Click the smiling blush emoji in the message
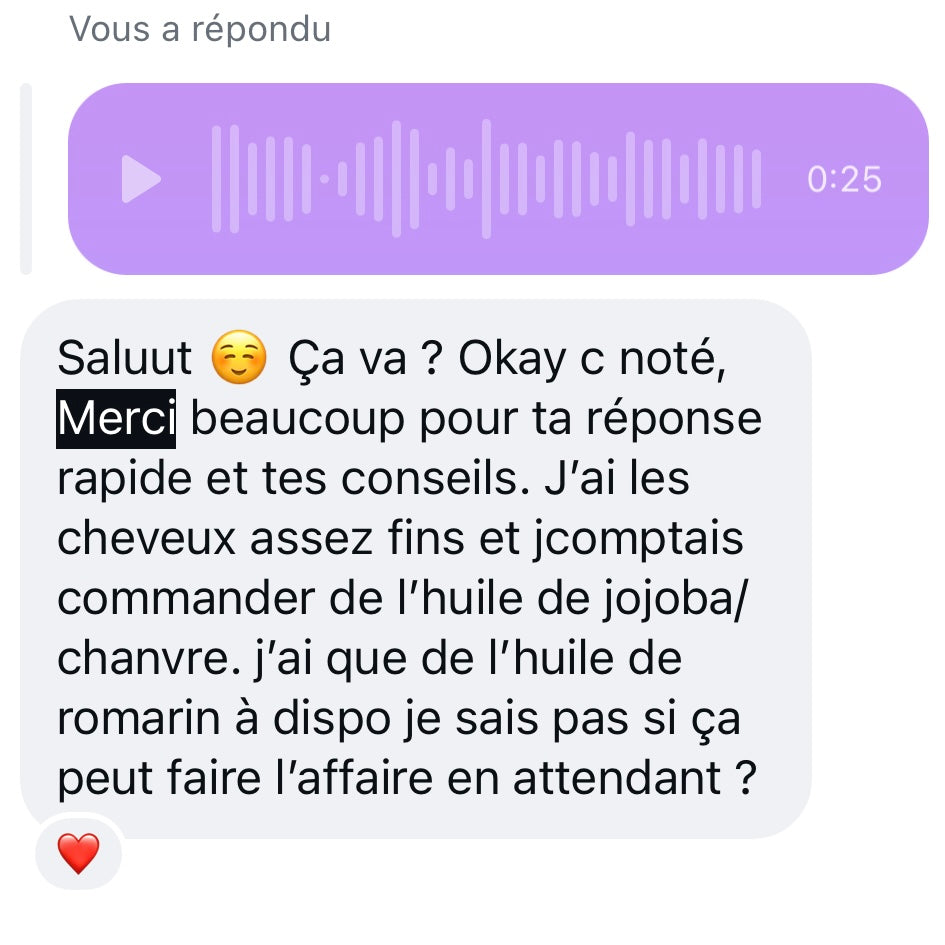 (x=239, y=357)
